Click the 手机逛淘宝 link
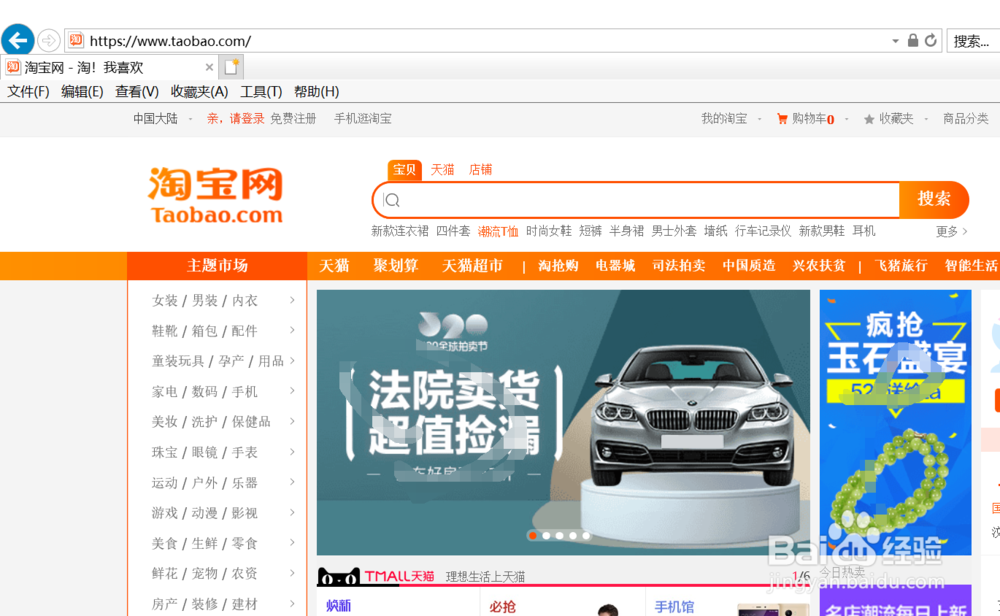 [362, 119]
